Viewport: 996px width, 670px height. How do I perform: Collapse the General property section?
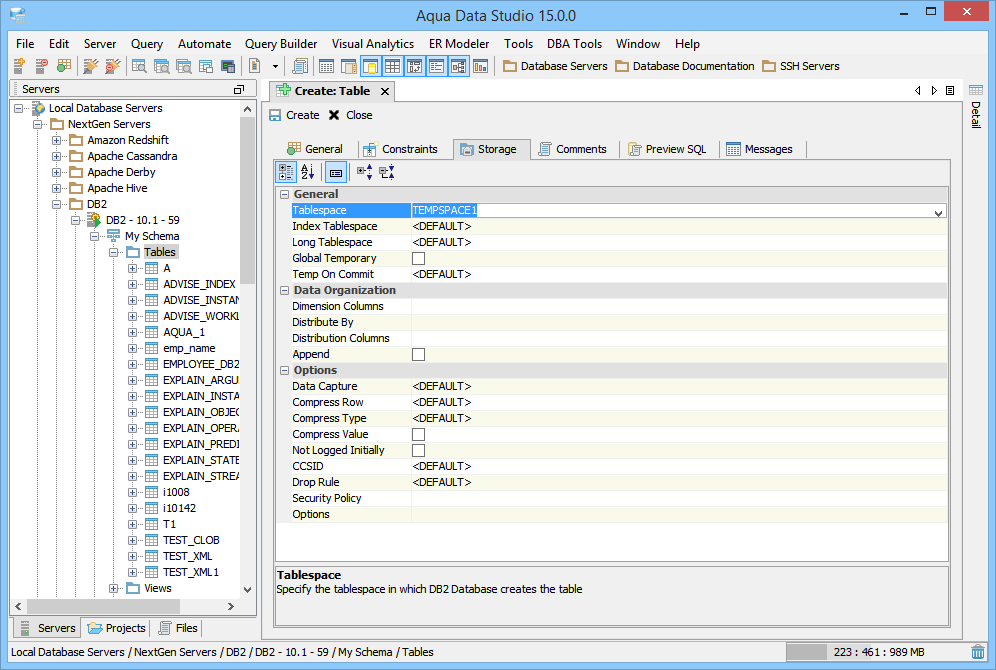[x=285, y=194]
